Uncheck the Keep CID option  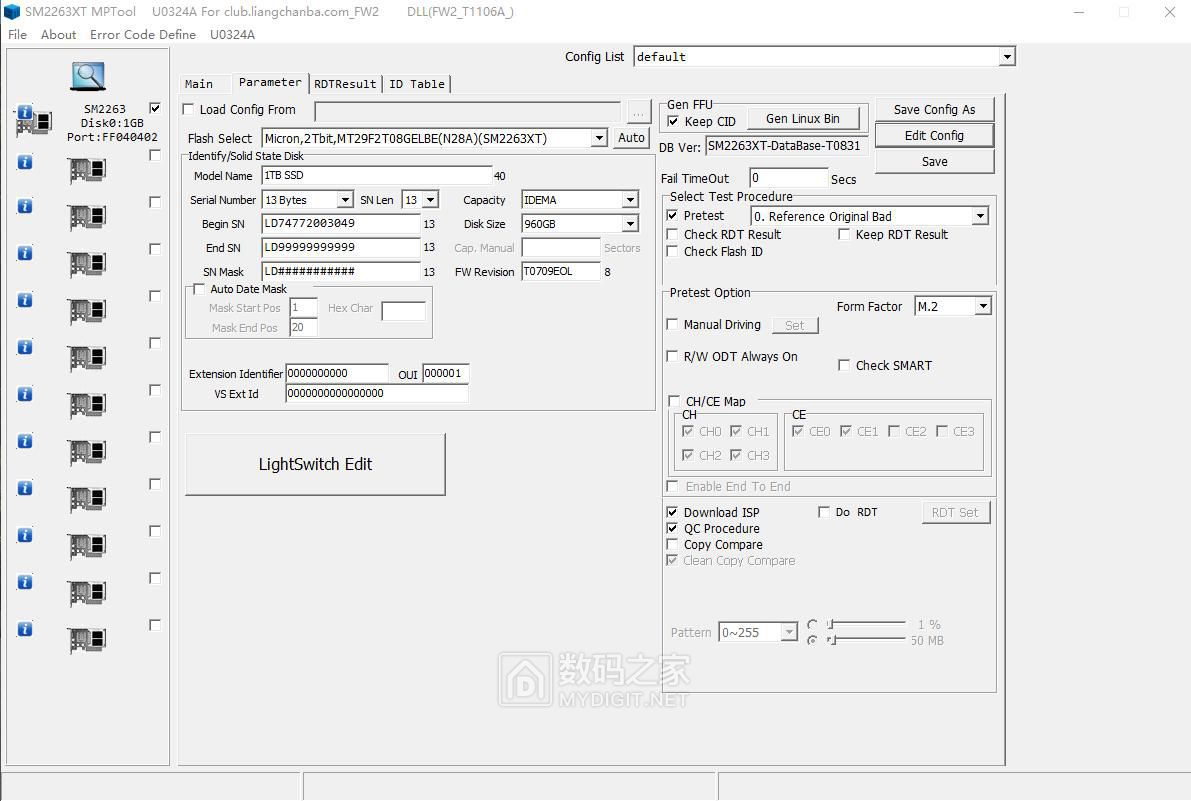coord(673,122)
